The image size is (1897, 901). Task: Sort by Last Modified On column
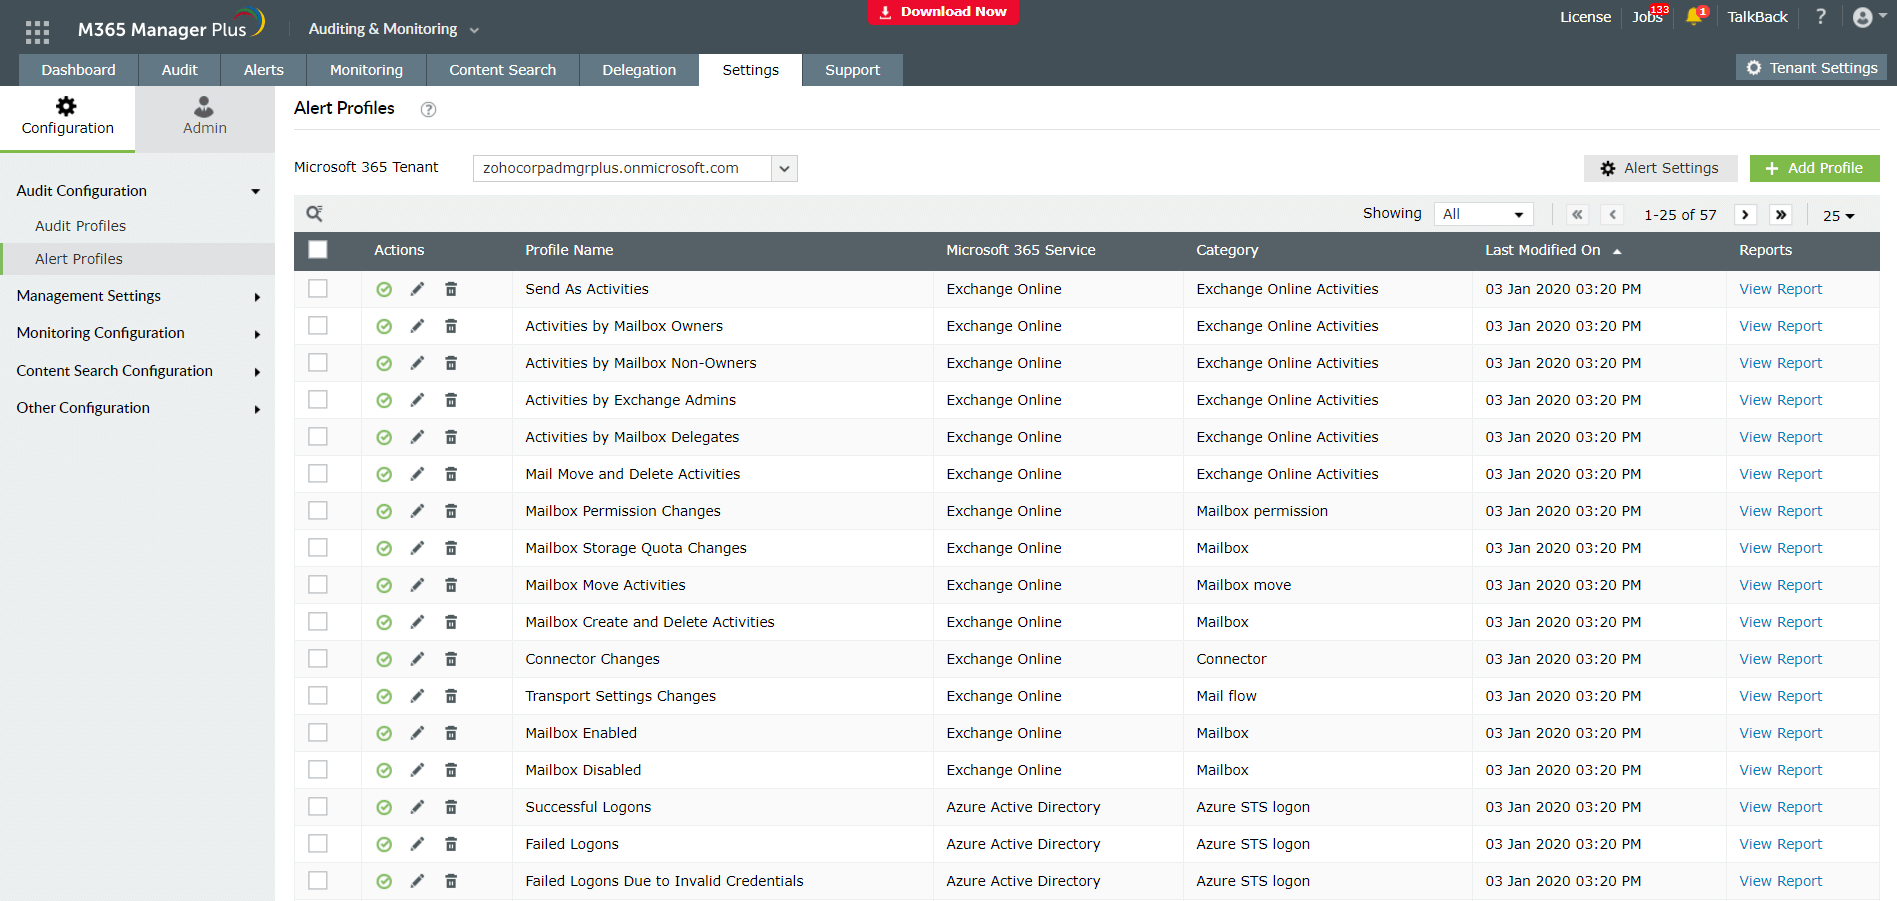(x=1552, y=250)
